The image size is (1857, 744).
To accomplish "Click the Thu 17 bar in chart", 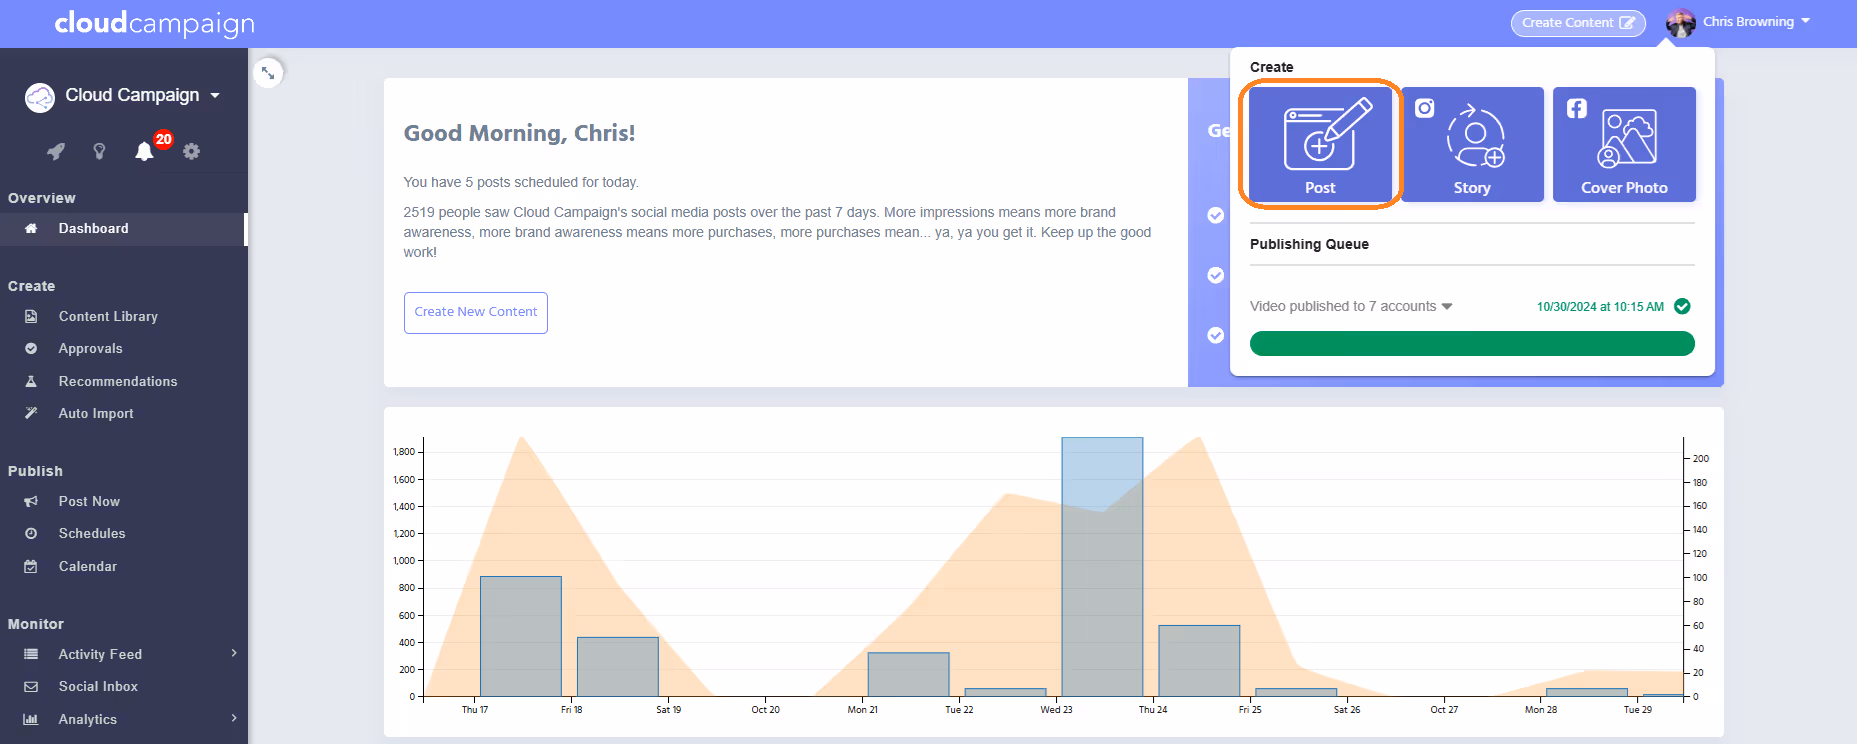I will [521, 636].
